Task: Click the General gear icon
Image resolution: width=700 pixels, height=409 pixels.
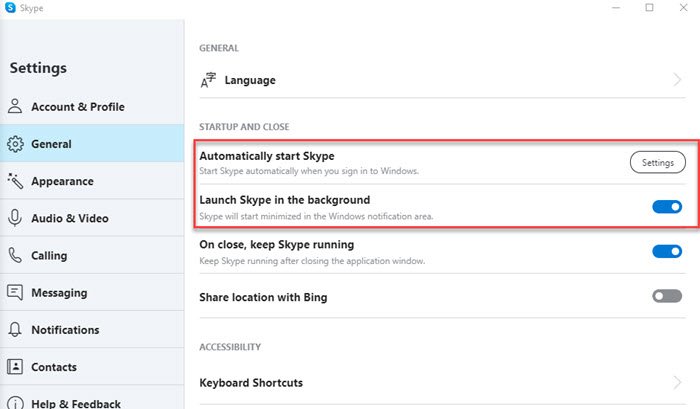Action: tap(15, 144)
